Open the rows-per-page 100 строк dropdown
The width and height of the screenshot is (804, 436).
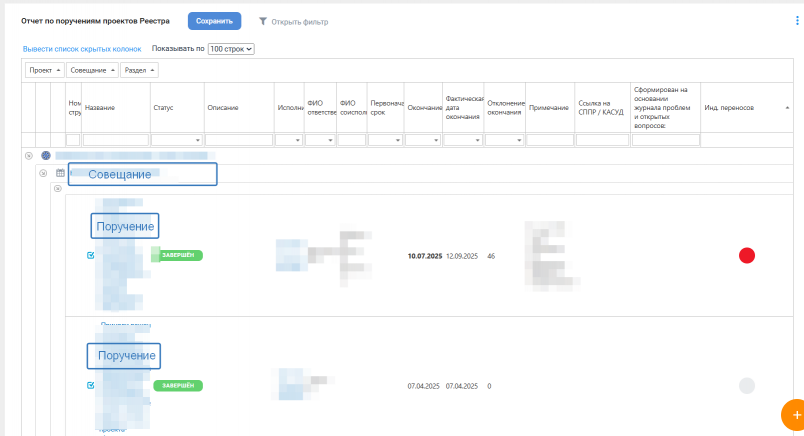[x=231, y=48]
